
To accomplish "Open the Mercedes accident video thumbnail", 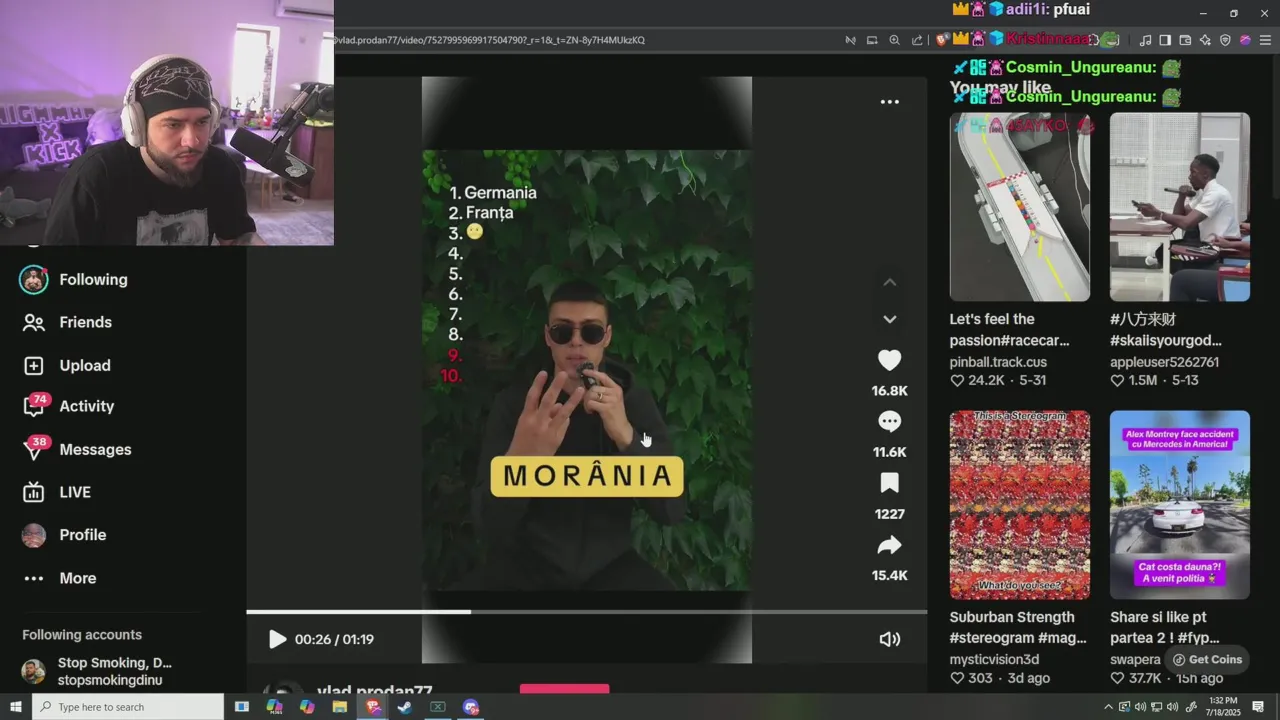I will click(1179, 505).
